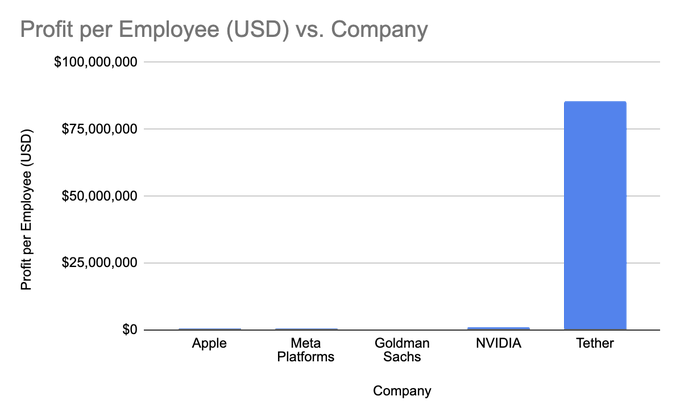Select the small NVIDIA bar
Image resolution: width=680 pixels, height=417 pixels.
click(x=498, y=328)
